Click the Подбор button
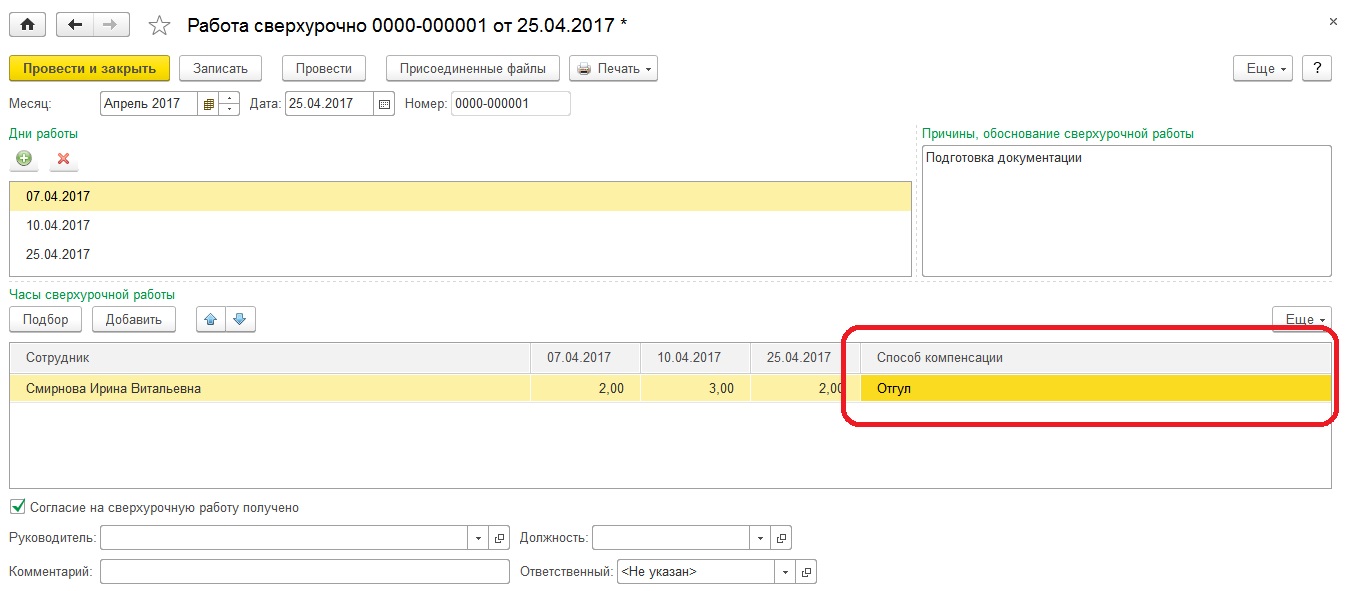 pos(46,319)
